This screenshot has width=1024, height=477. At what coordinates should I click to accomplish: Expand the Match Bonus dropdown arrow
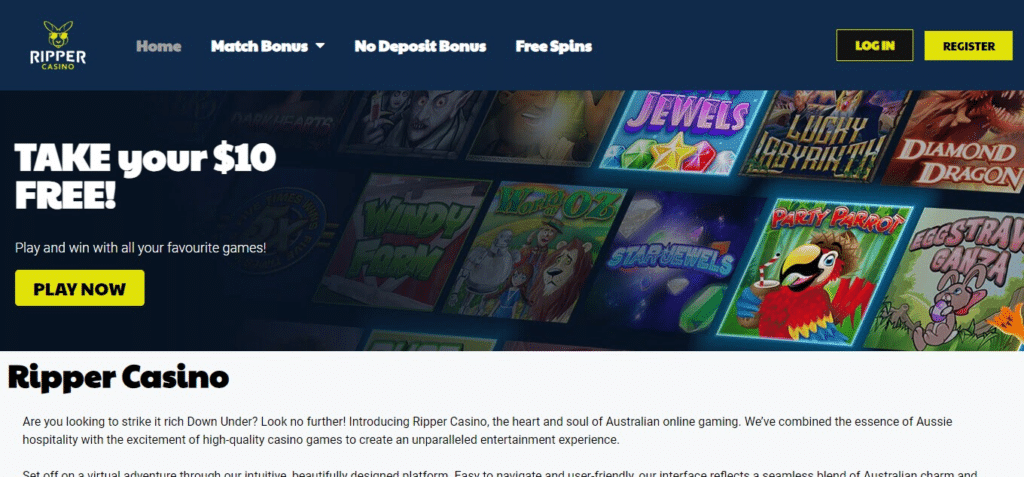click(320, 46)
